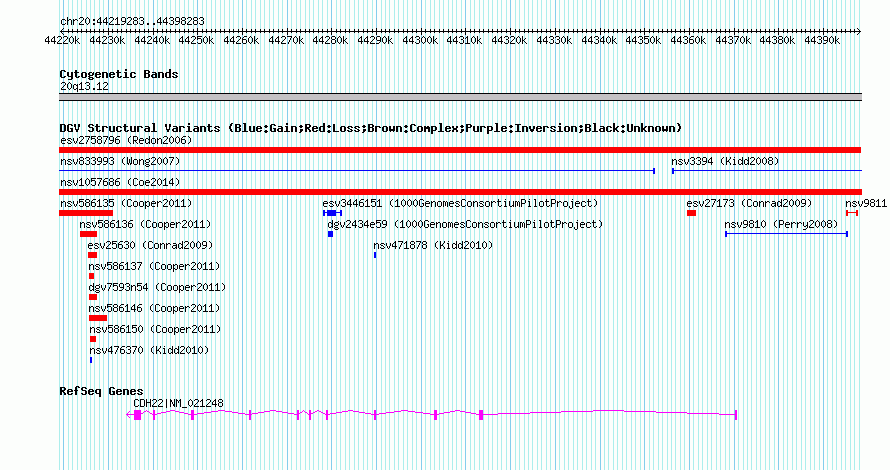Click the nsv586150 (Cooper2011) label
890x470 pixels.
click(156, 329)
